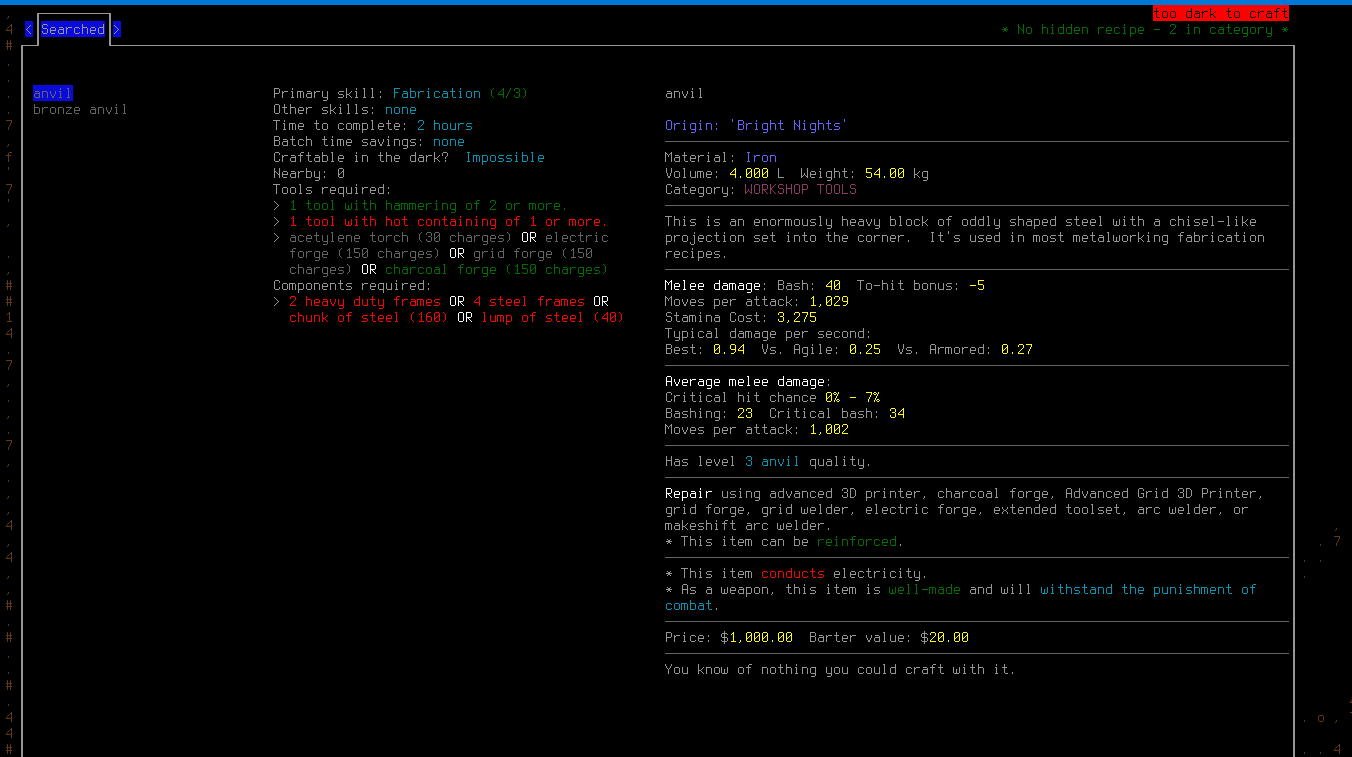Click the 'Melee damage' heading

click(713, 286)
